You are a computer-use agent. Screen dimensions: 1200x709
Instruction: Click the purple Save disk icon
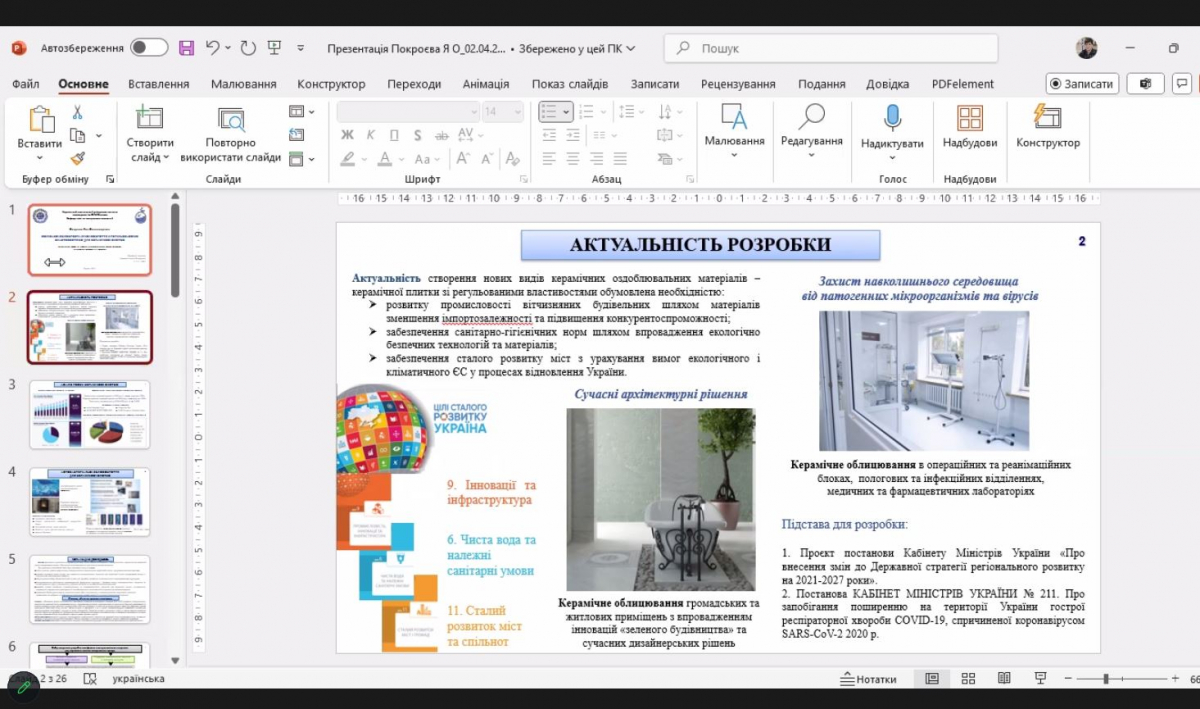[187, 48]
